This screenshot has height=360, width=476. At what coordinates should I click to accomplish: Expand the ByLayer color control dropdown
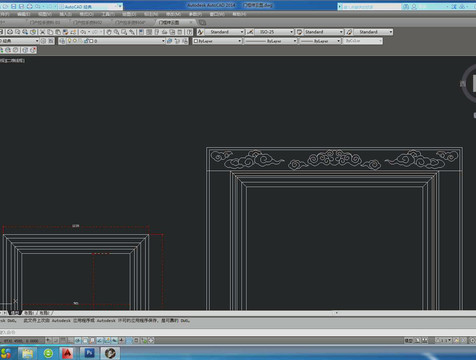coord(217,41)
